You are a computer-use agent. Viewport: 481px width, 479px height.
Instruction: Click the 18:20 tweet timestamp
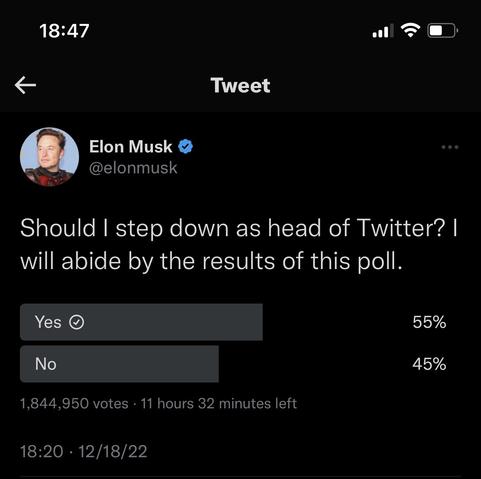[x=41, y=451]
